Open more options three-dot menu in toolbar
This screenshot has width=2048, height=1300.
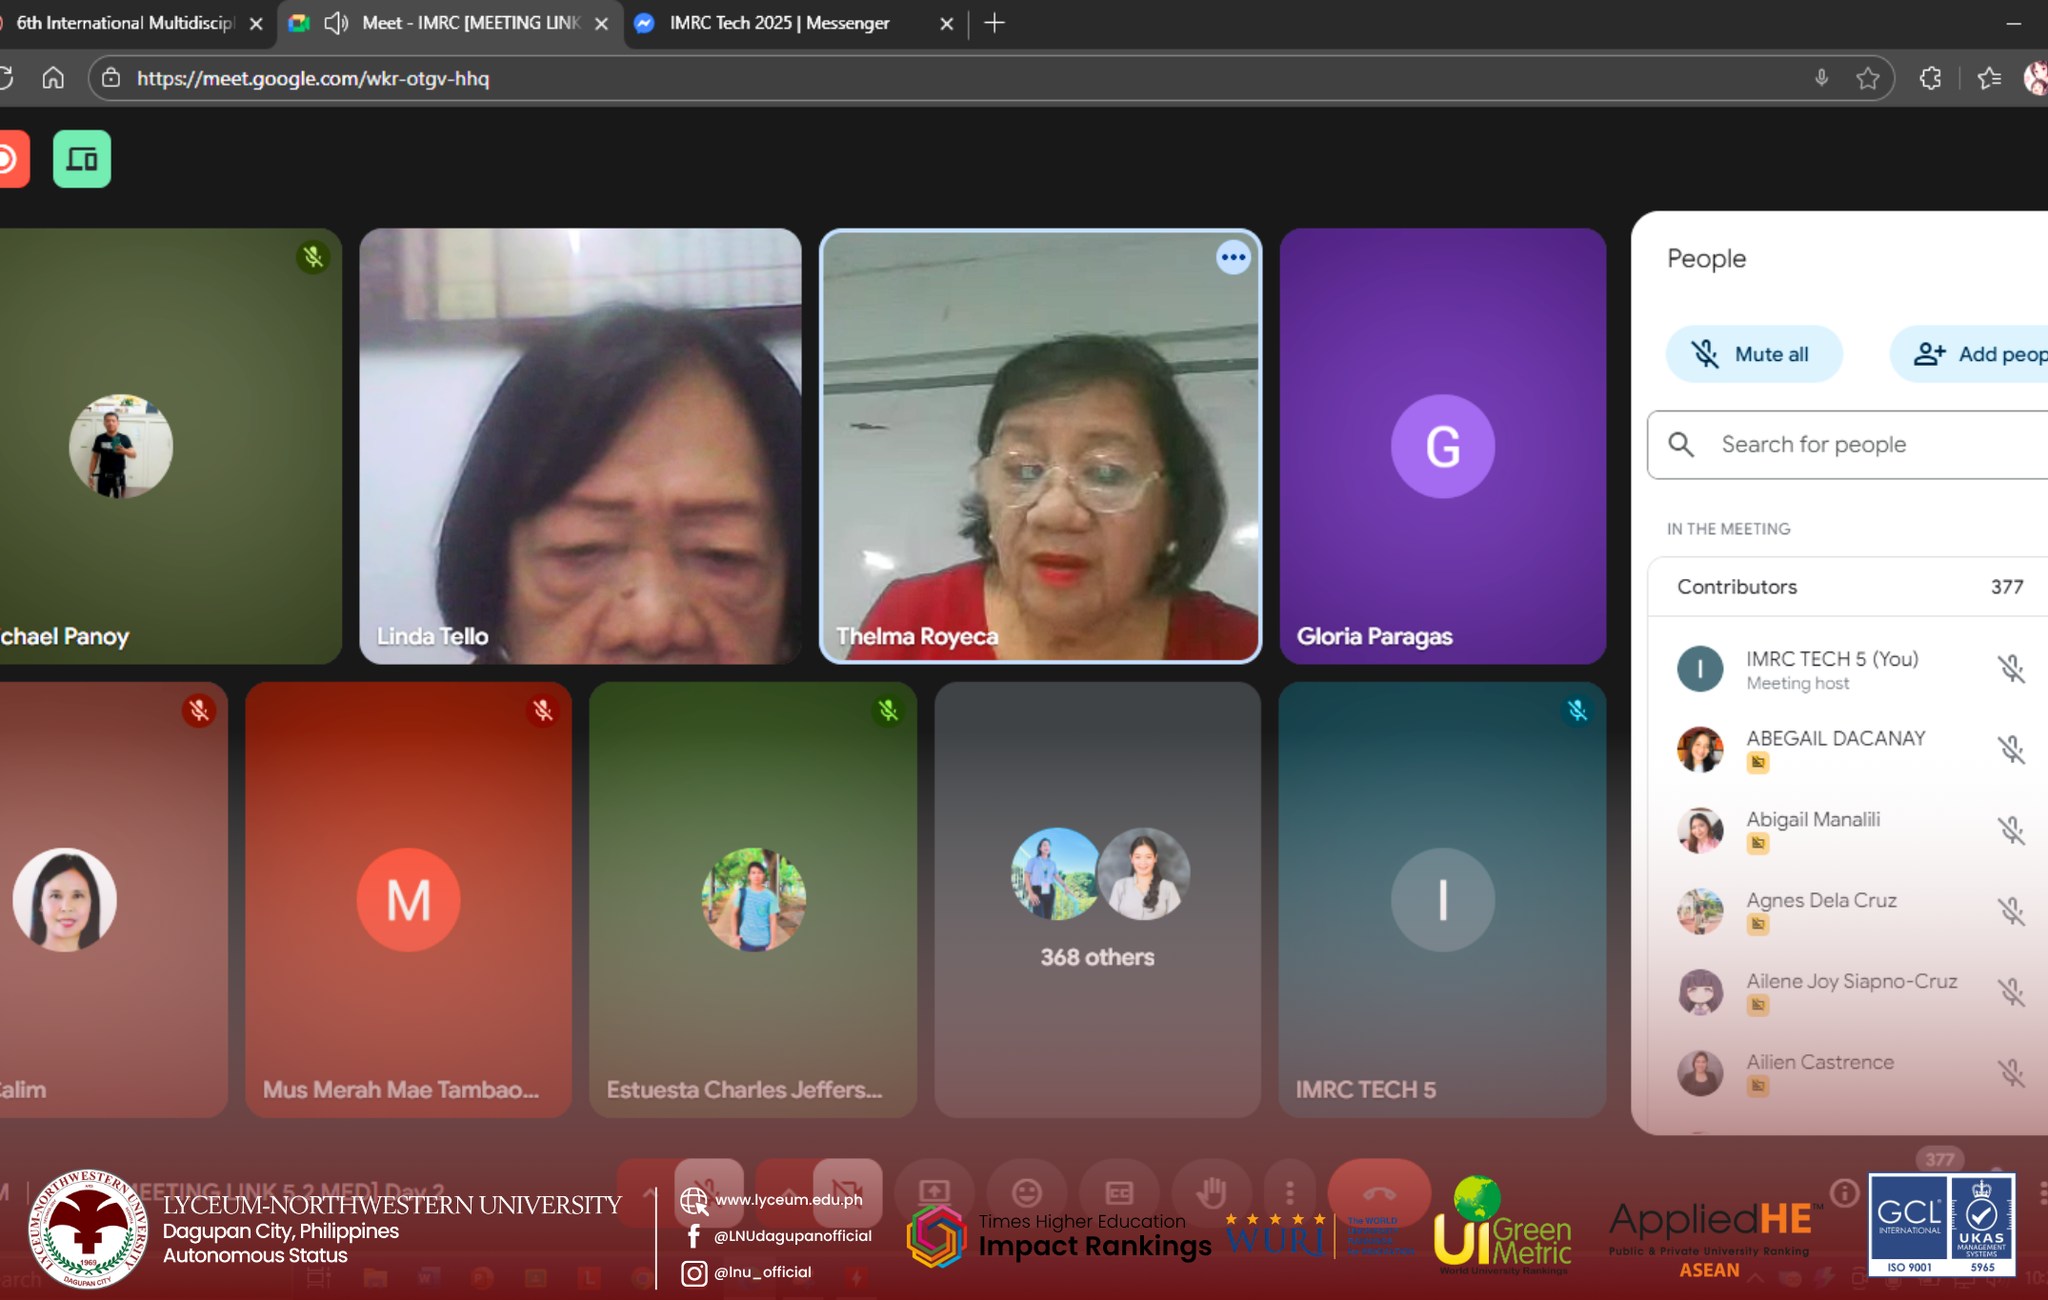(x=1289, y=1192)
